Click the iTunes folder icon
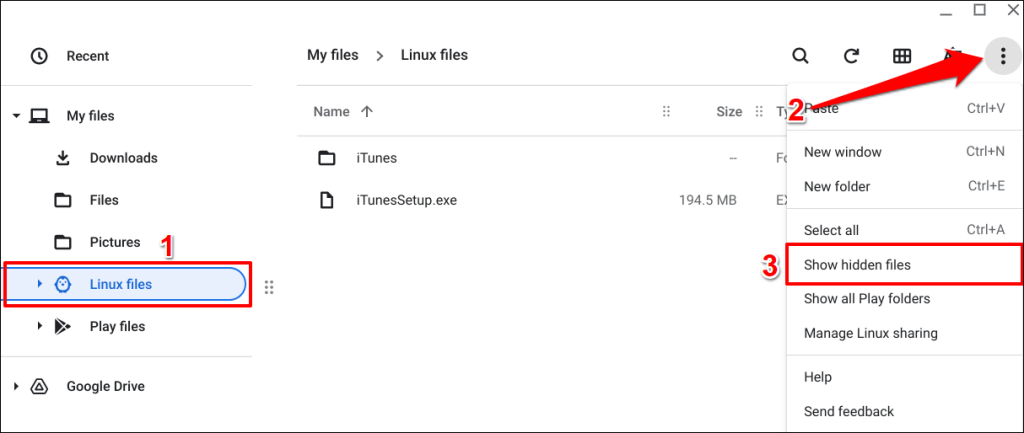Screen dimensions: 1024x433 click(326, 158)
